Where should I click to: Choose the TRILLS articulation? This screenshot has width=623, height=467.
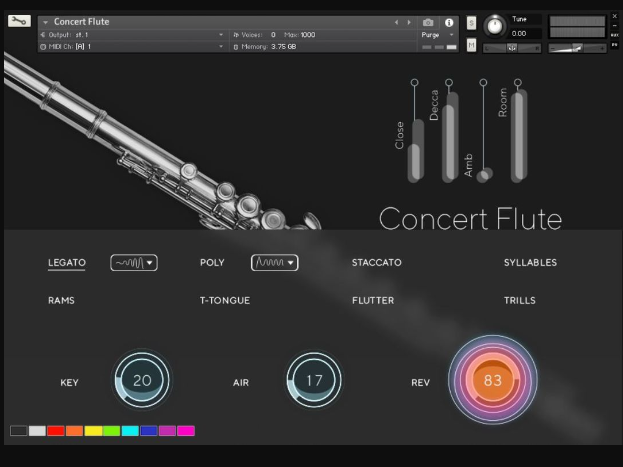click(520, 300)
